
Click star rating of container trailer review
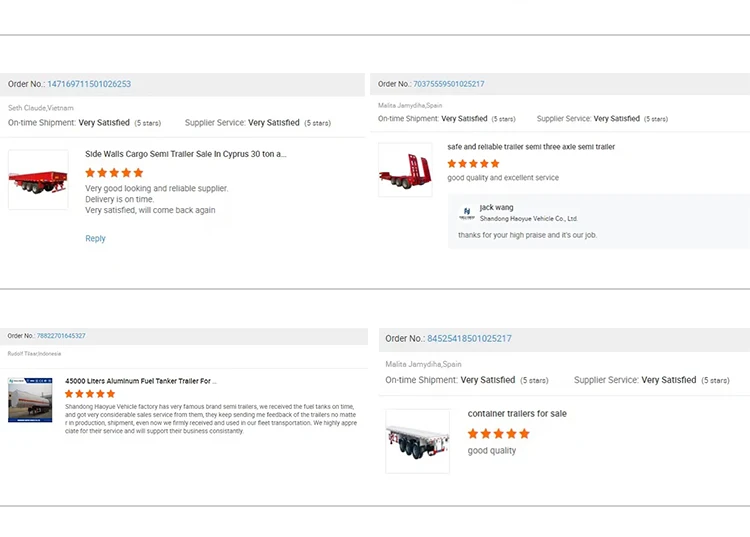click(x=498, y=434)
